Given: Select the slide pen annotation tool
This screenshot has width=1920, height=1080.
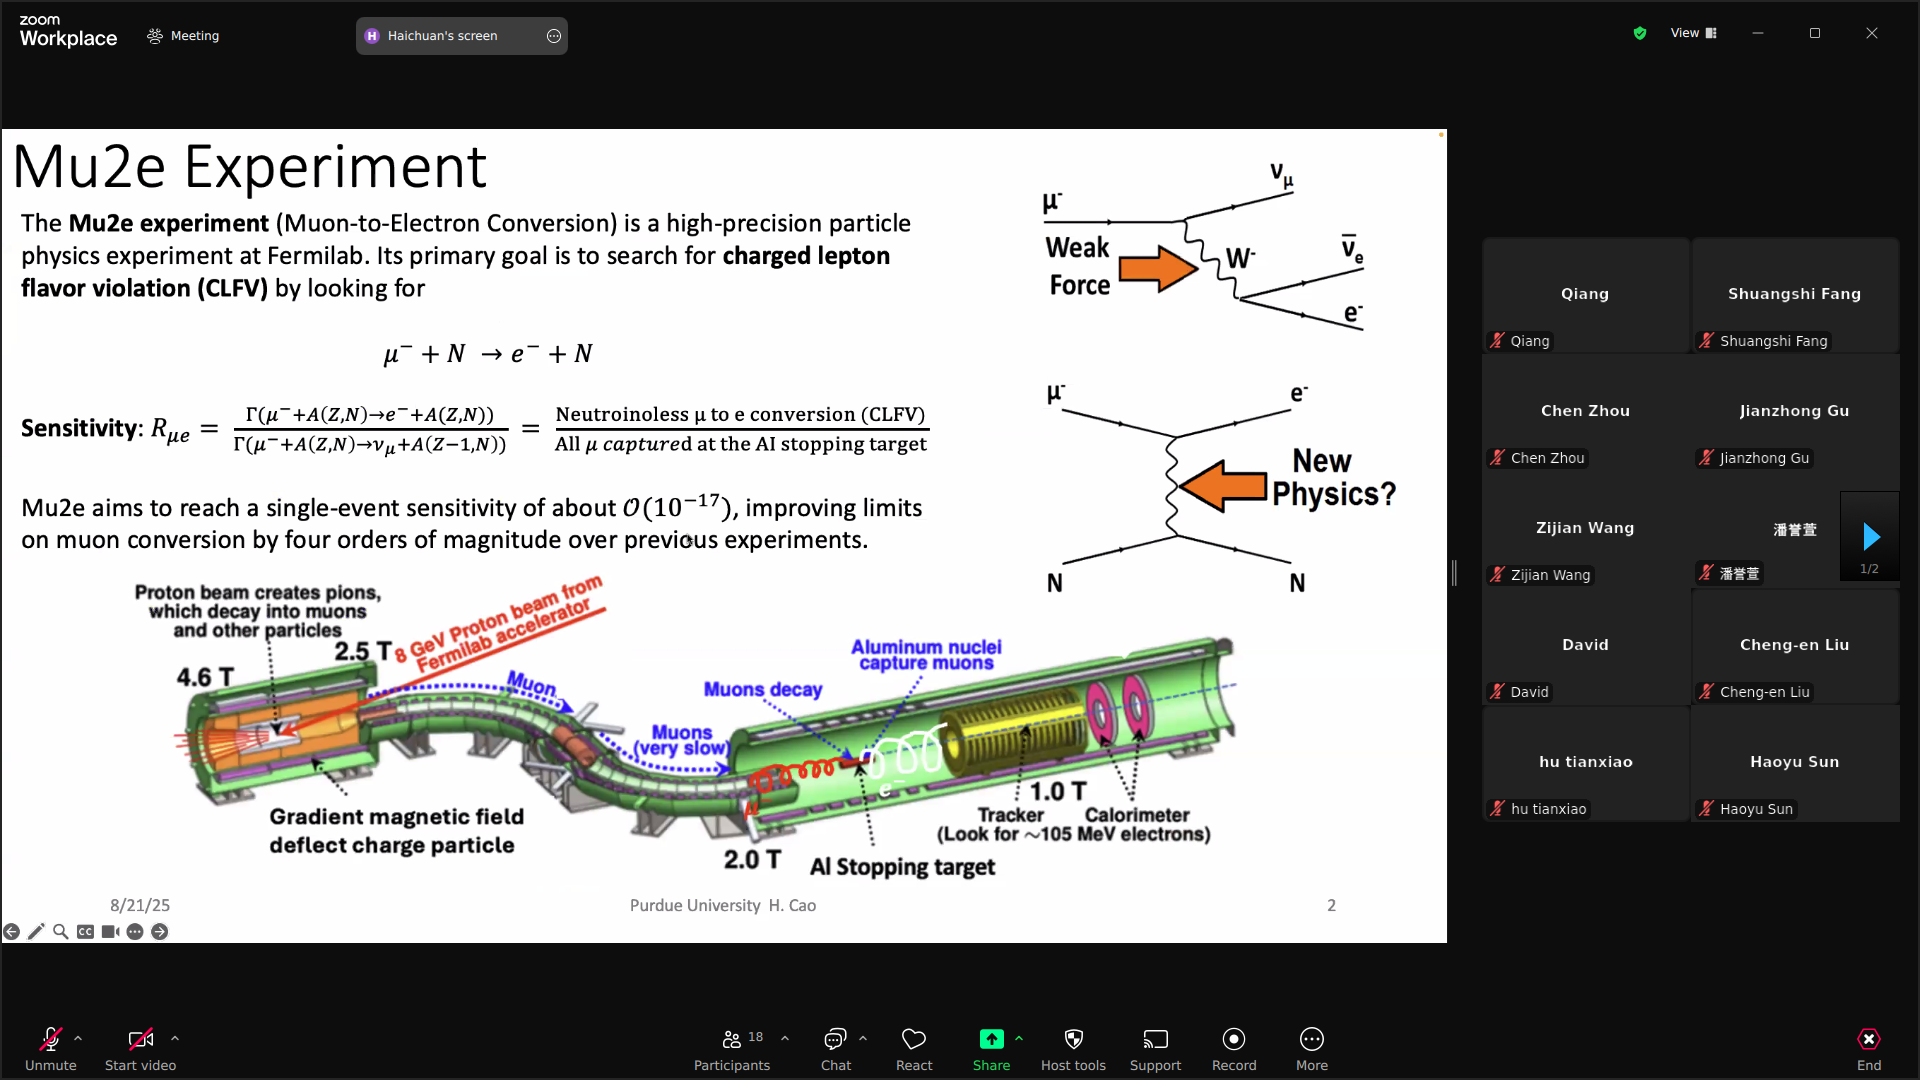Looking at the screenshot, I should tap(36, 932).
